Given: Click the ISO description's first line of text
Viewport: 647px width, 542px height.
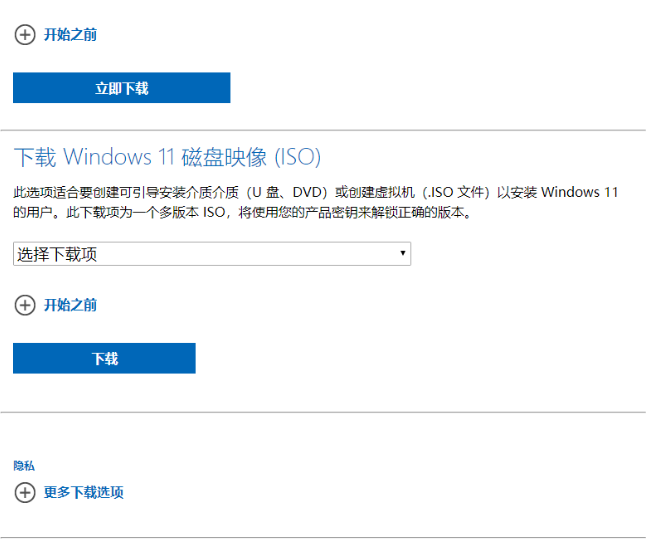Looking at the screenshot, I should point(315,192).
